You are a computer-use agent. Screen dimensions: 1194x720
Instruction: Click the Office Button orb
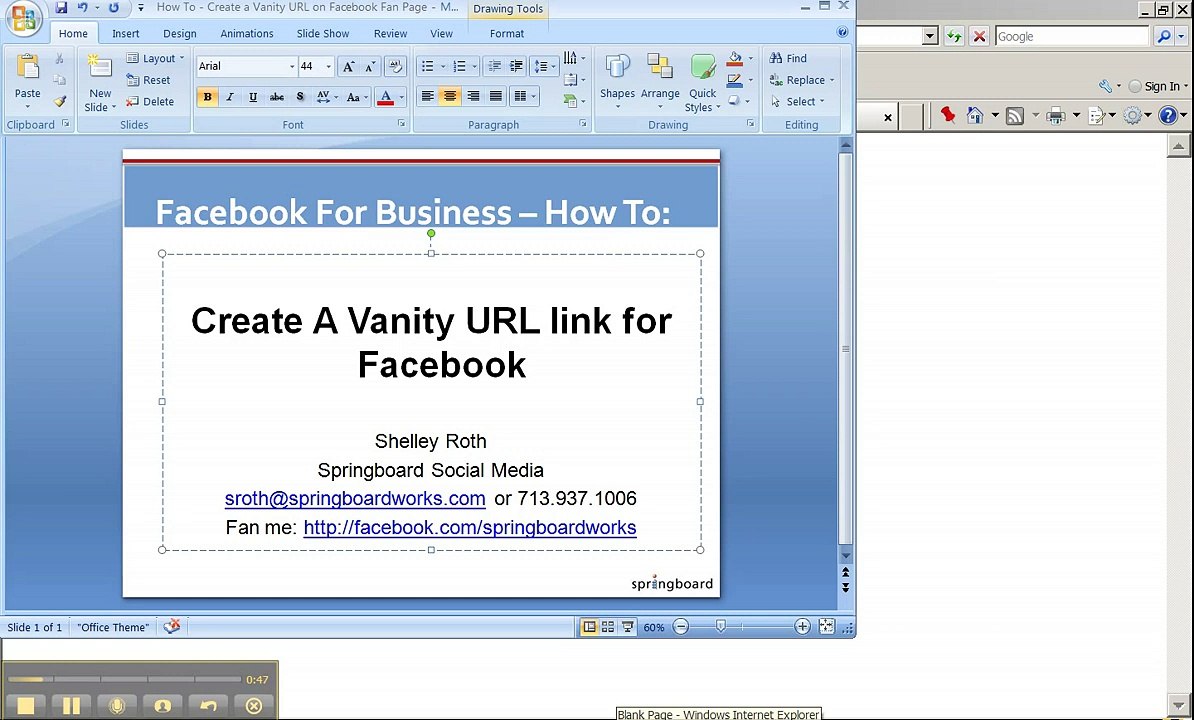pos(23,18)
